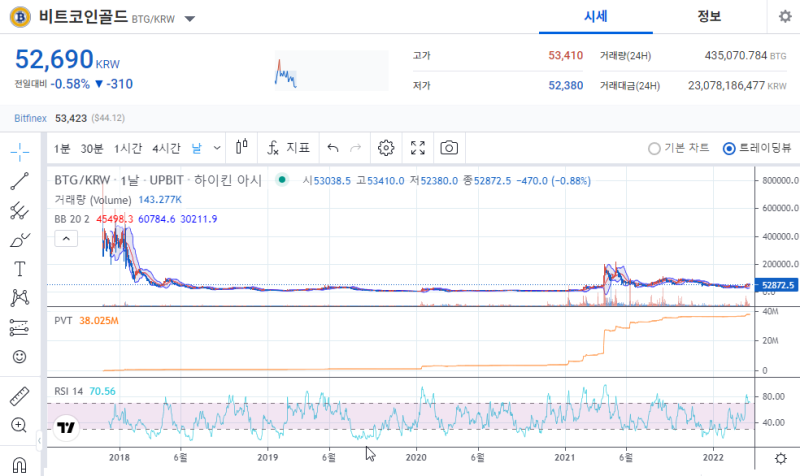The image size is (800, 476).
Task: Select the brush drawing tool
Action: [19, 240]
